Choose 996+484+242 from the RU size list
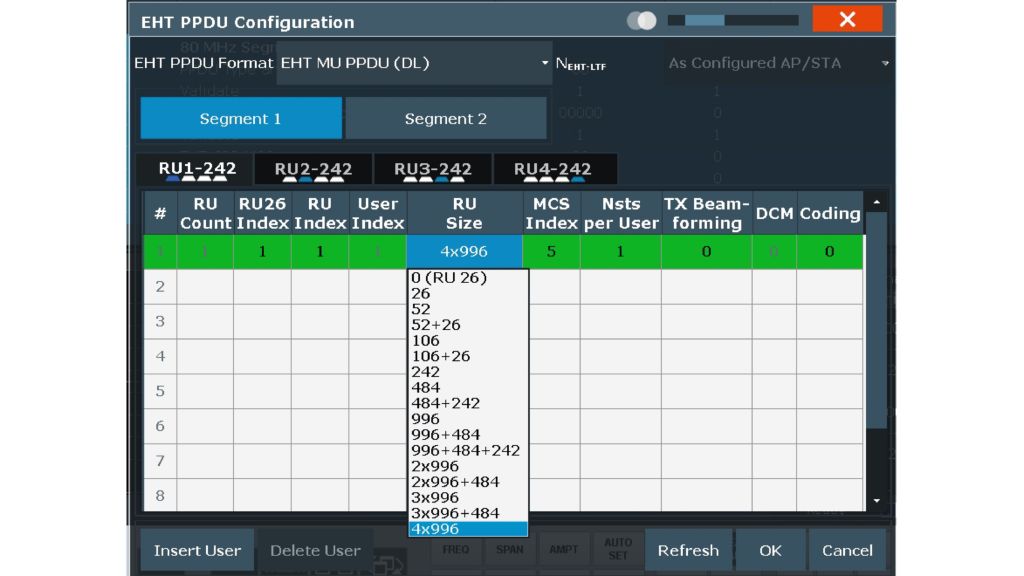 (465, 450)
